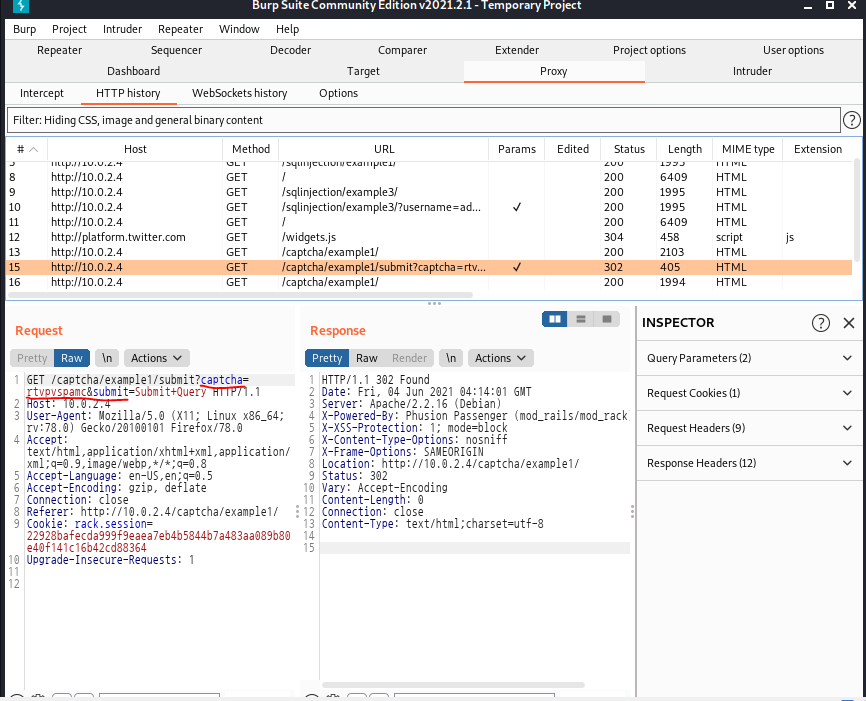Select history row 13 /captcha/example1/
Viewport: 866px width, 701px height.
pyautogui.click(x=430, y=252)
